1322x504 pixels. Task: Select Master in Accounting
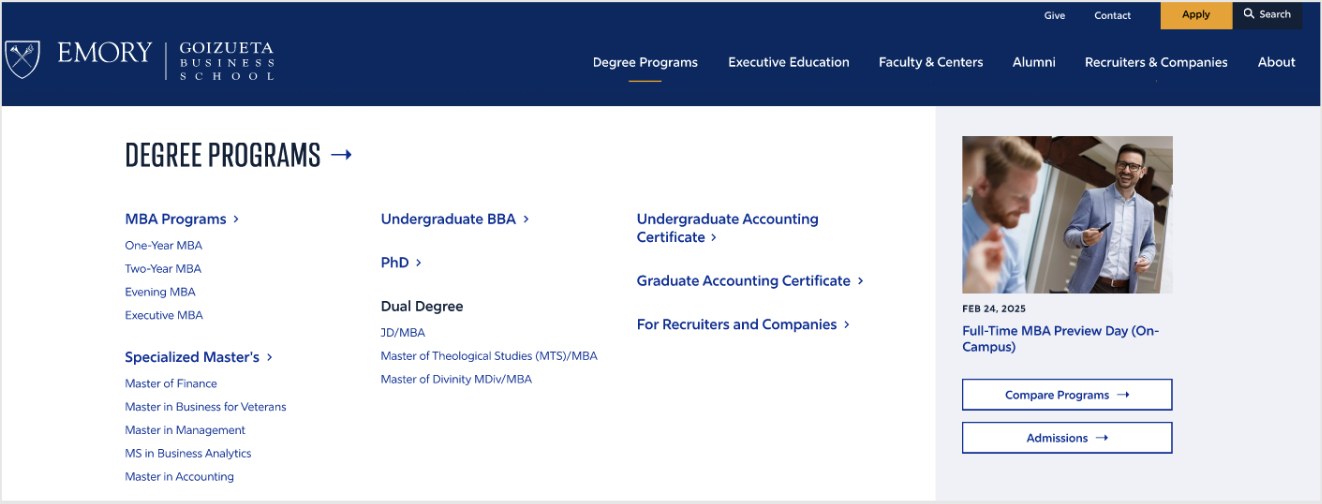click(x=179, y=477)
